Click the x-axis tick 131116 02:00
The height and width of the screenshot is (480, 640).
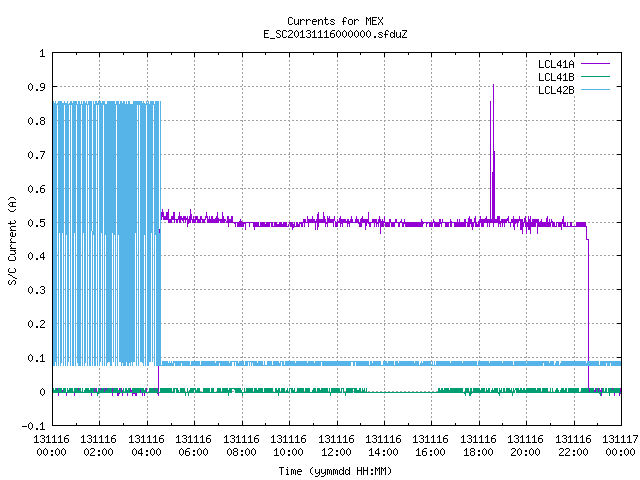tap(98, 446)
